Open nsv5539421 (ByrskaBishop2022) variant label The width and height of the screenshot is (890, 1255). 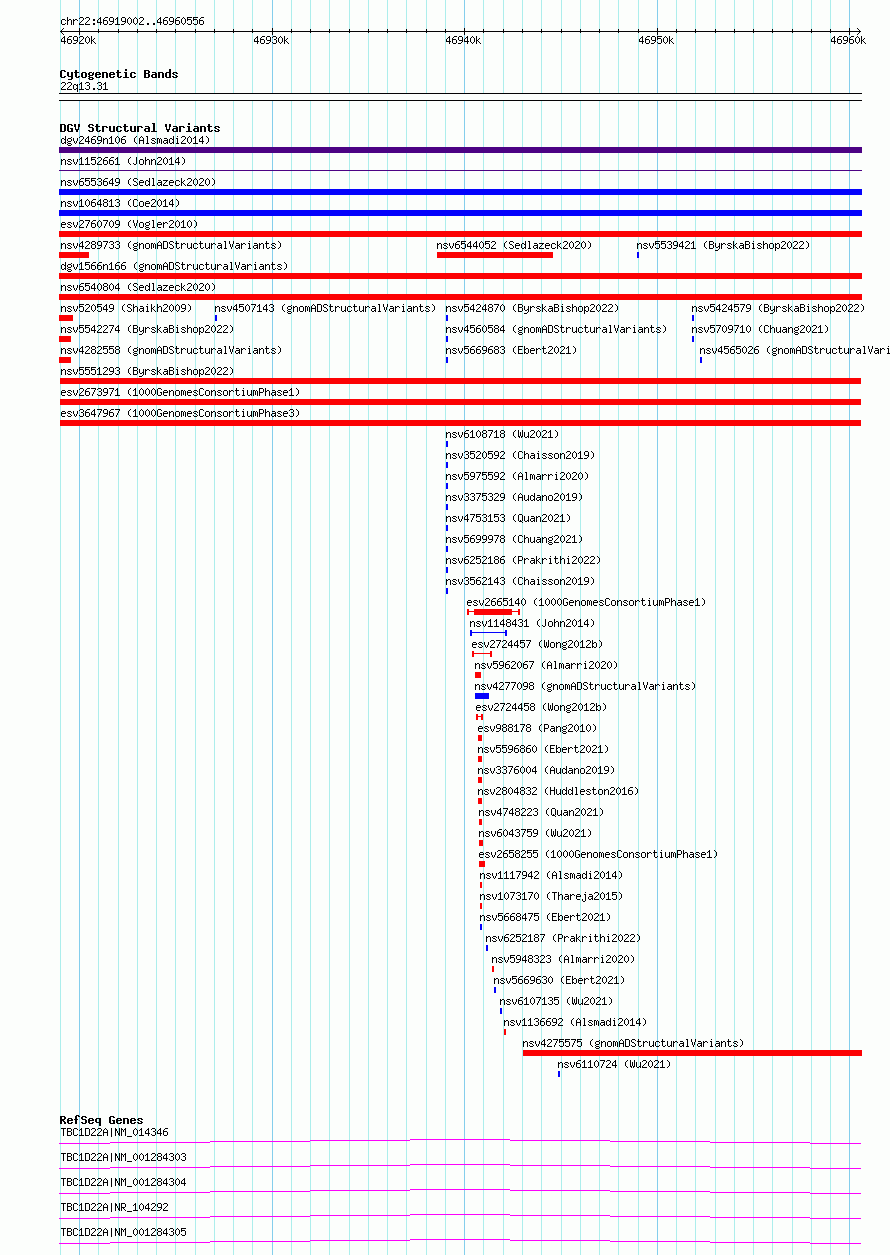(723, 246)
